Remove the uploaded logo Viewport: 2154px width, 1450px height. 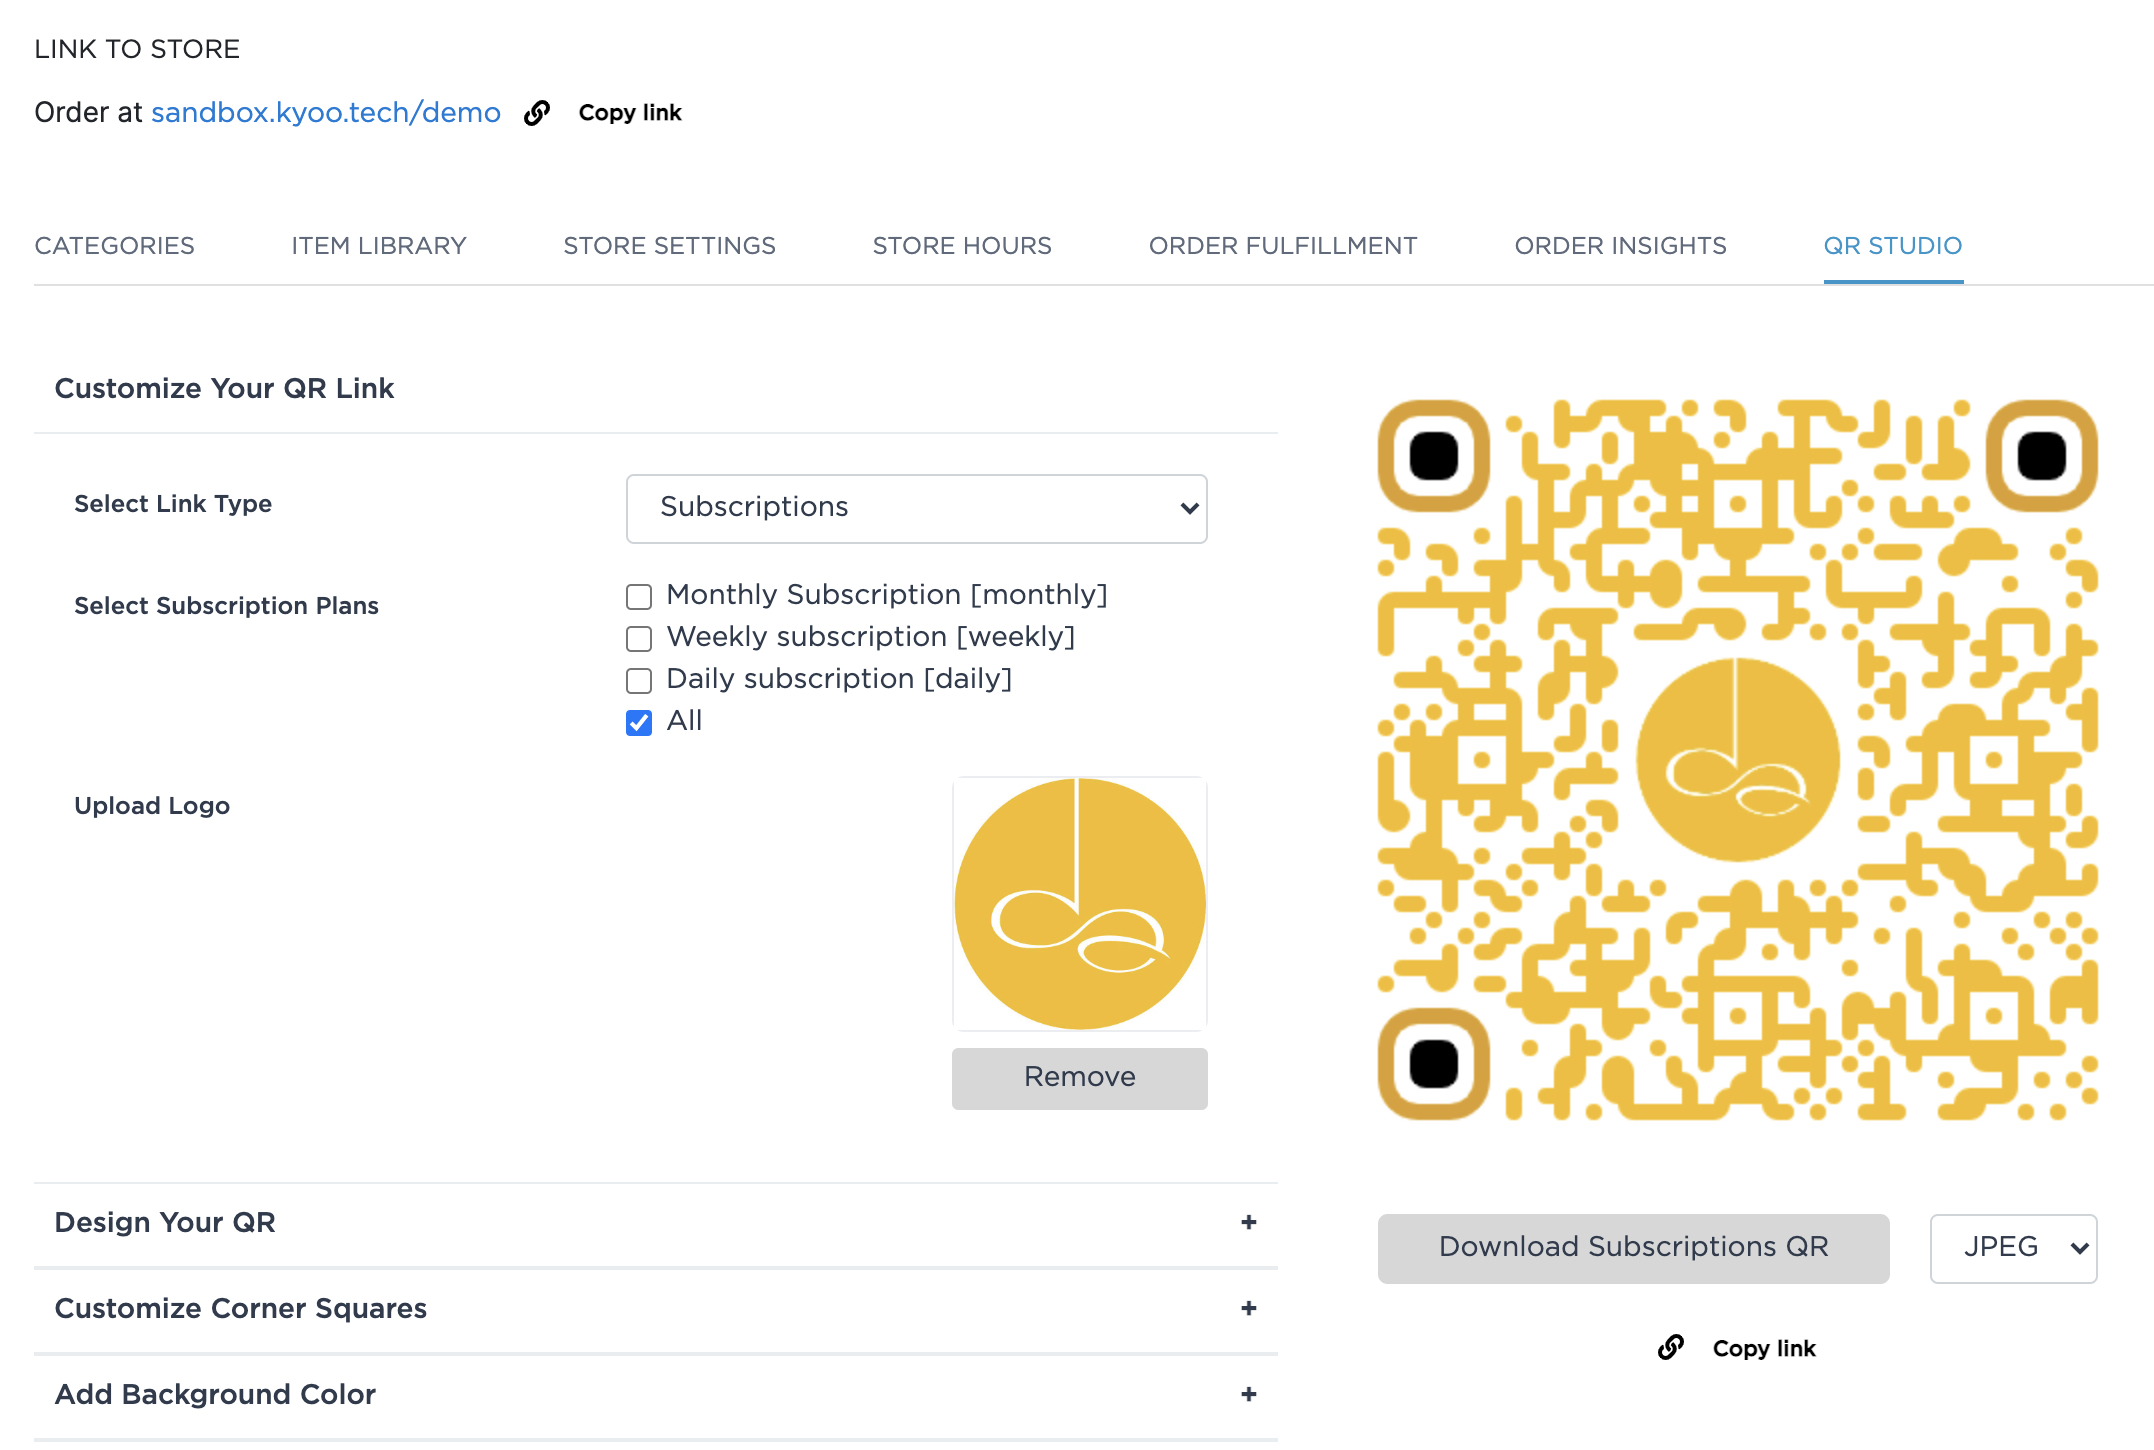[x=1079, y=1077]
